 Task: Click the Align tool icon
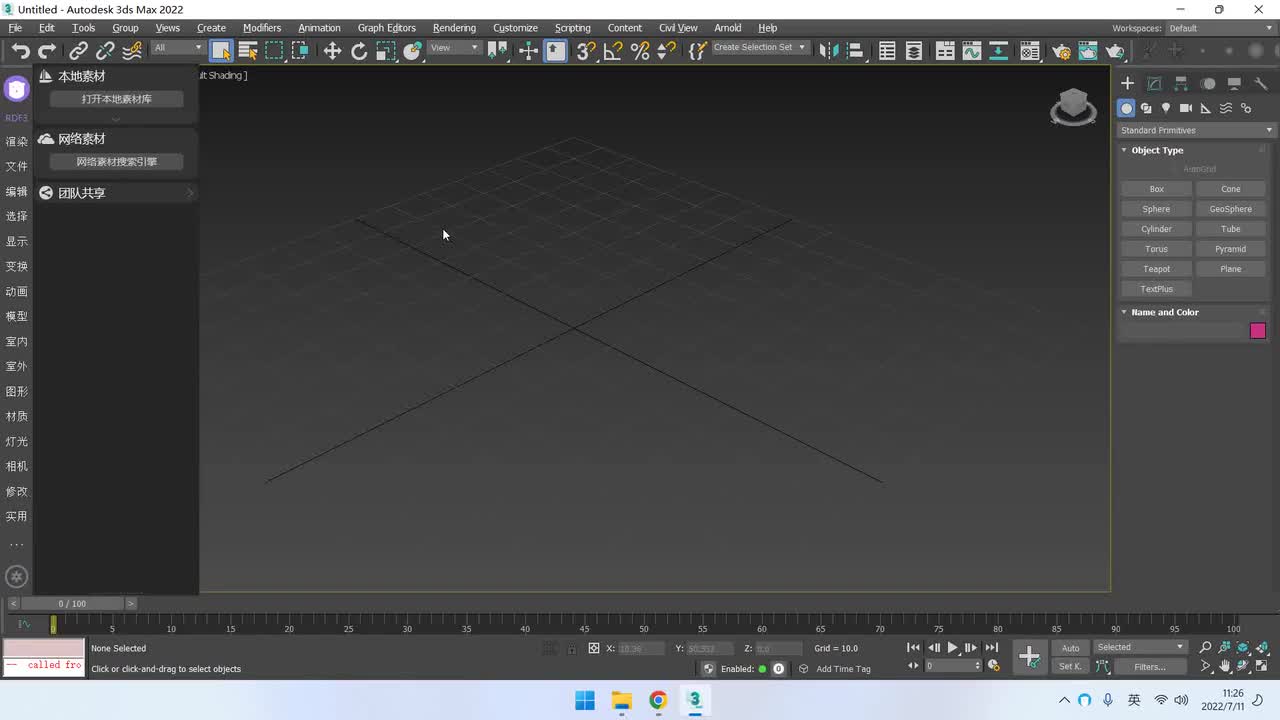pyautogui.click(x=855, y=51)
